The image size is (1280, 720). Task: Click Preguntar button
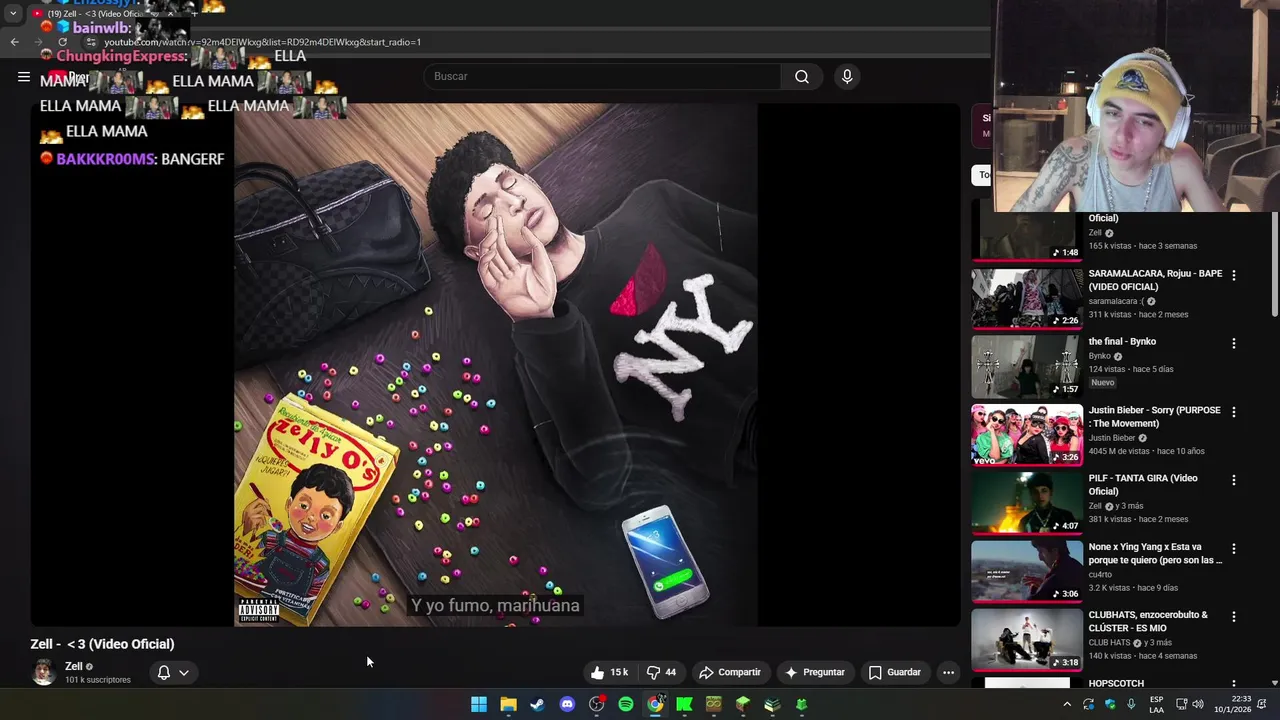pyautogui.click(x=815, y=672)
